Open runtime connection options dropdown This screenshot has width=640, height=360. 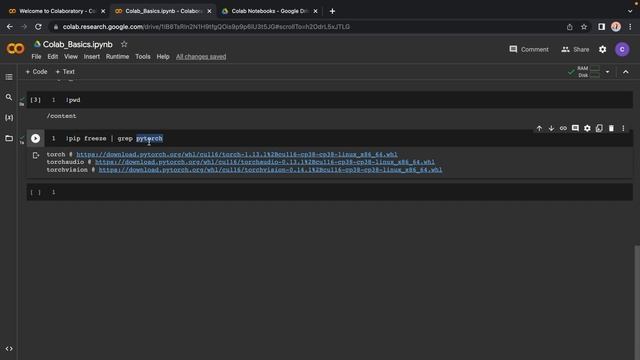607,72
